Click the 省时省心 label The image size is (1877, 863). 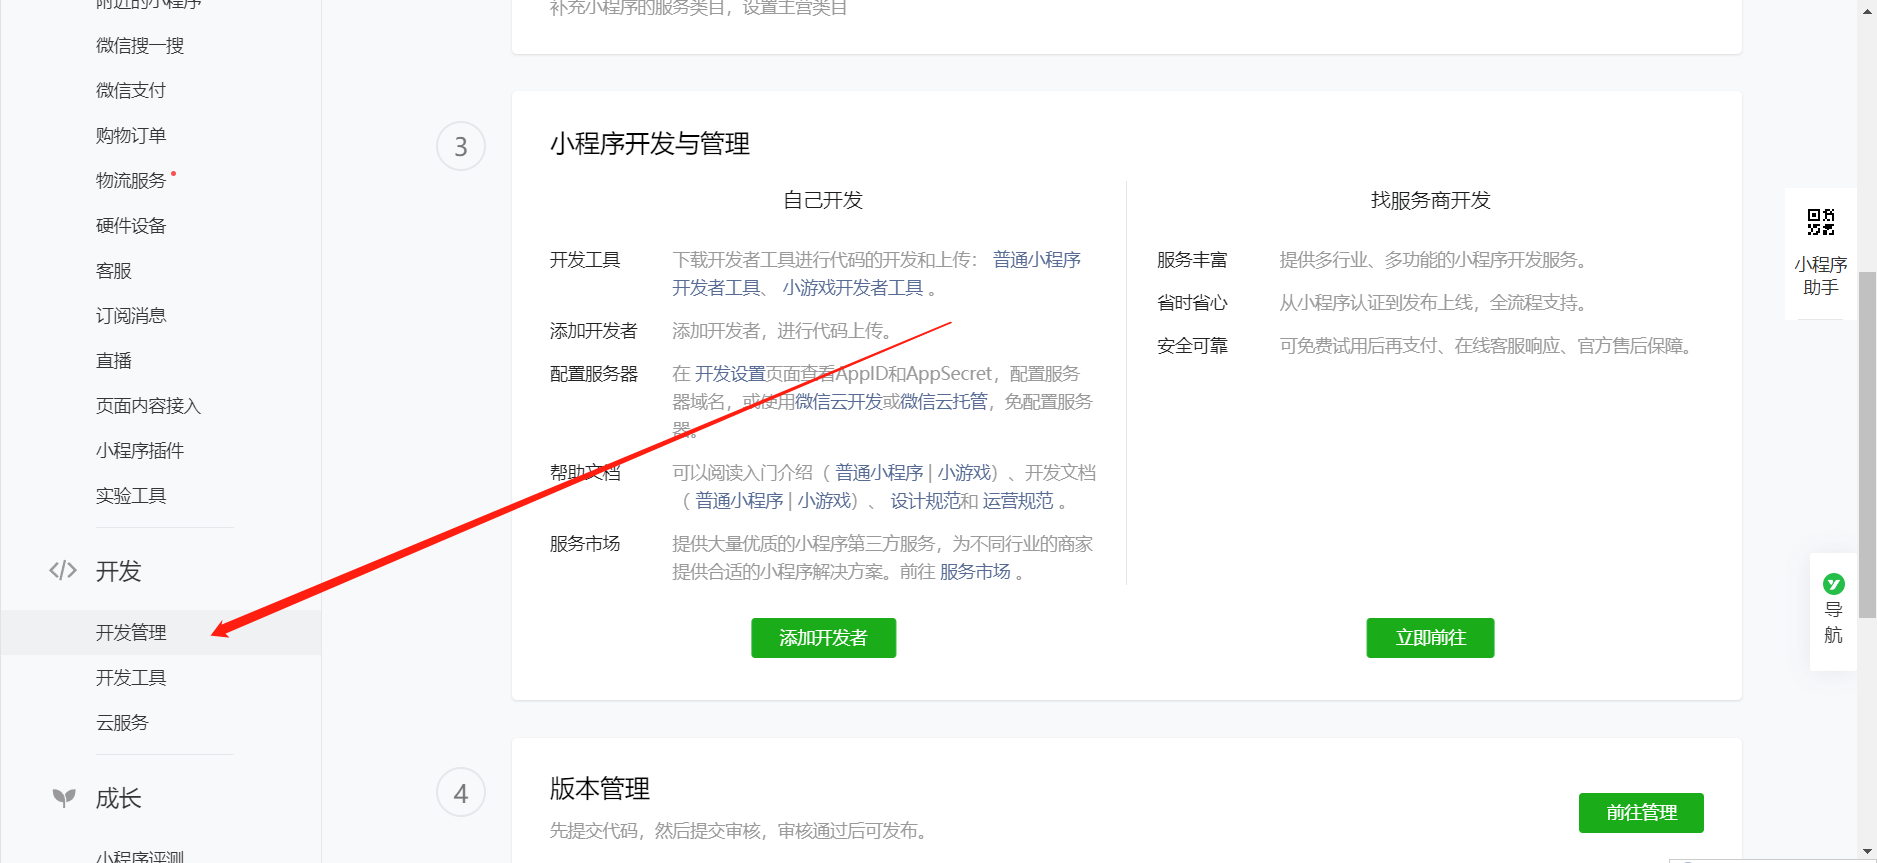click(x=1192, y=303)
